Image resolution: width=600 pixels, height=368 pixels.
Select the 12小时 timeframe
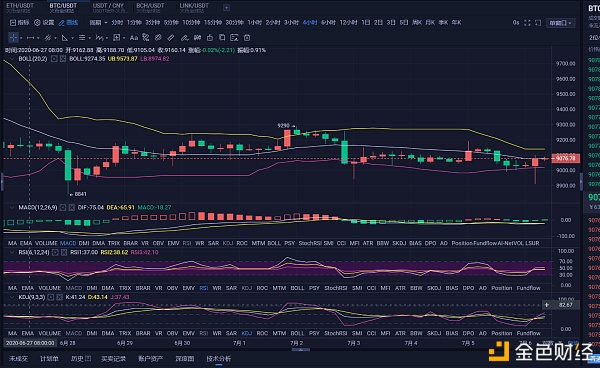coord(349,23)
